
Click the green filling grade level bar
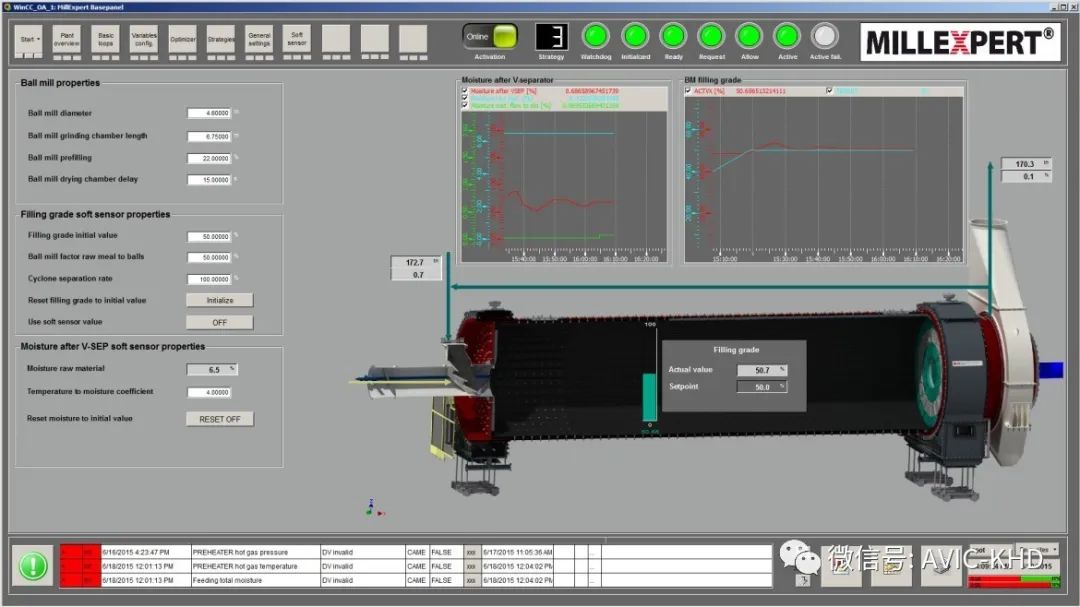click(648, 398)
